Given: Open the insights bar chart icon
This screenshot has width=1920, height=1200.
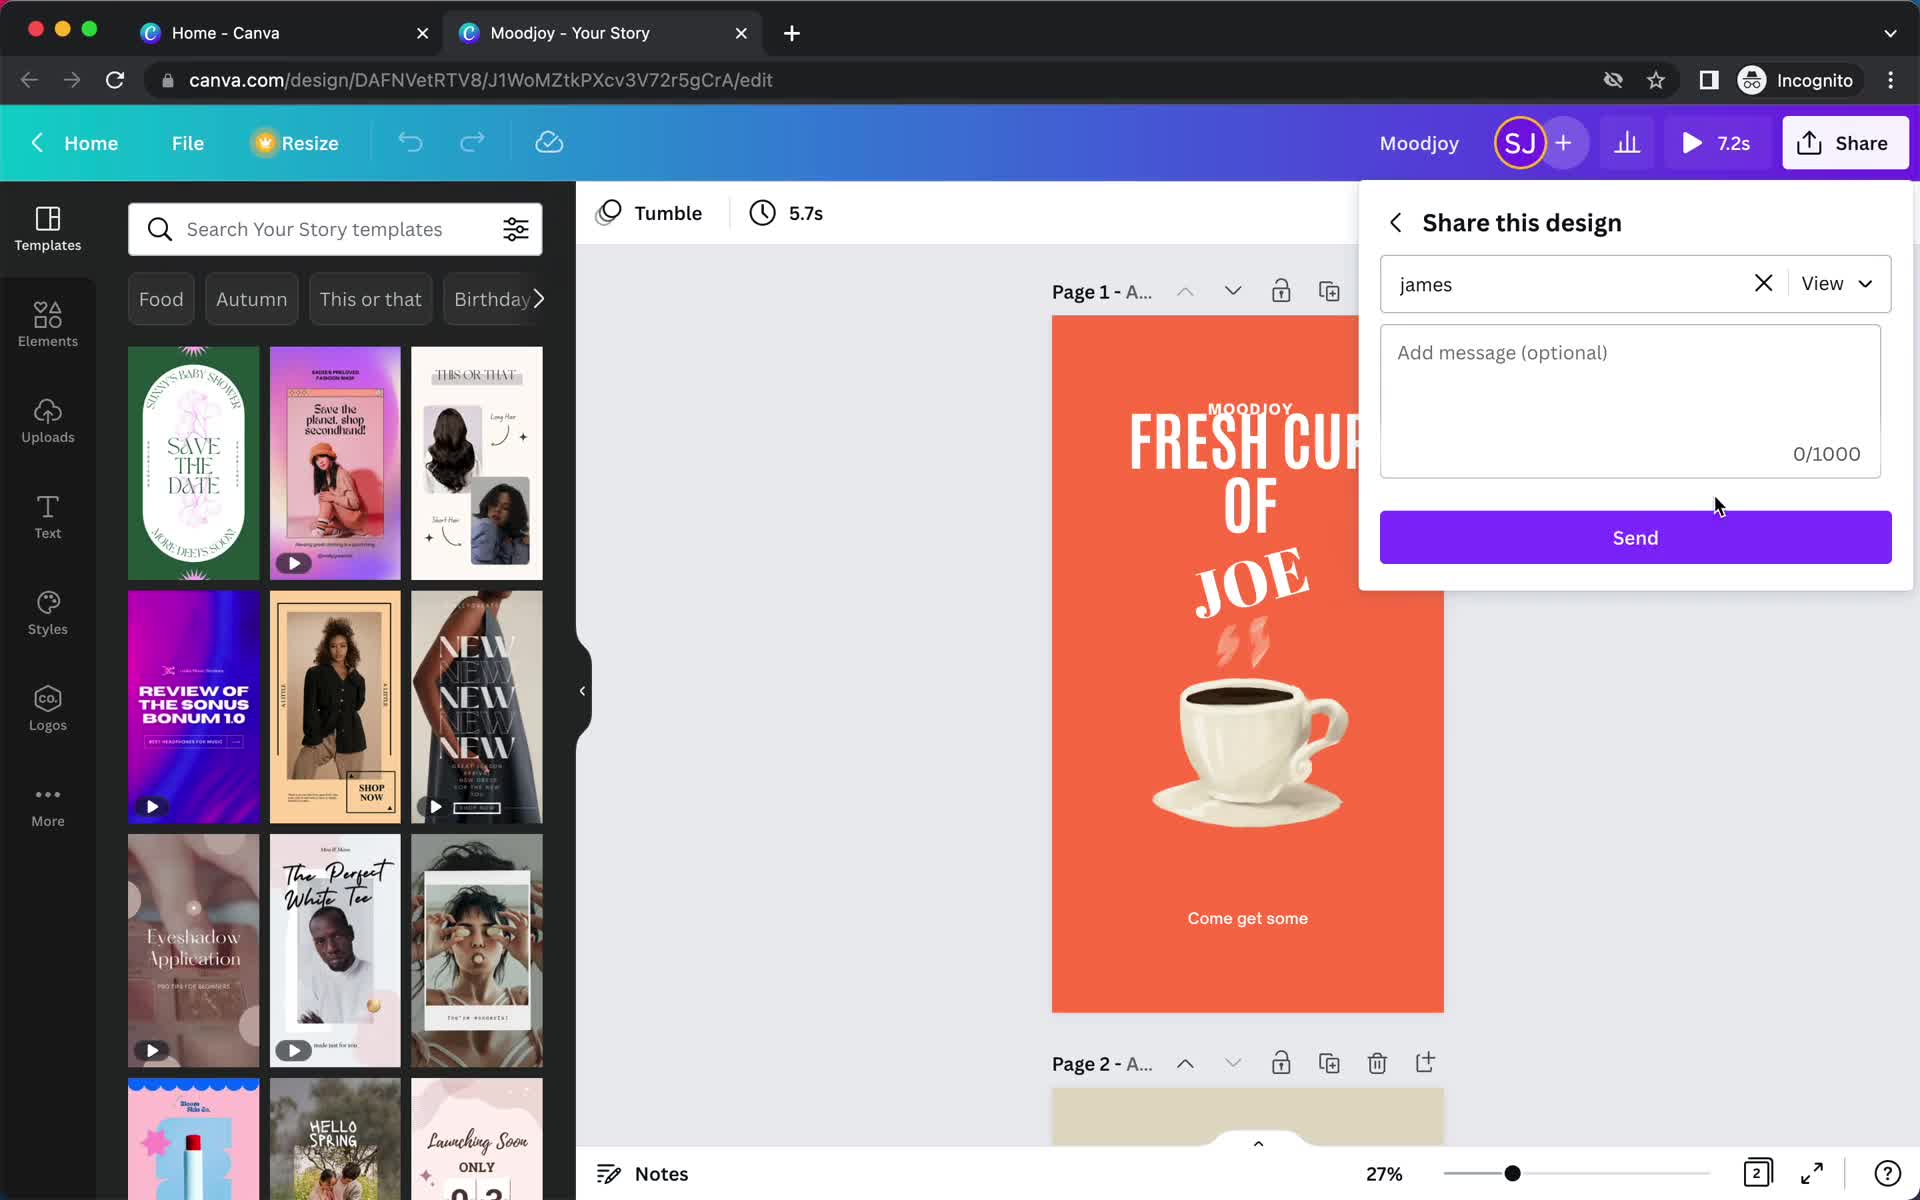Looking at the screenshot, I should (1627, 143).
